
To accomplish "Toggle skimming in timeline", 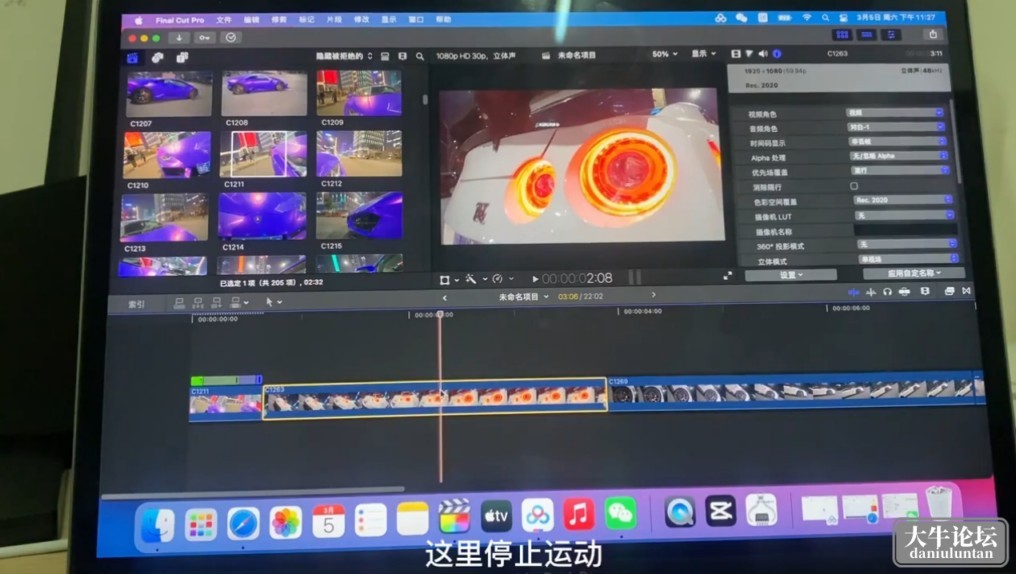I will pos(854,292).
